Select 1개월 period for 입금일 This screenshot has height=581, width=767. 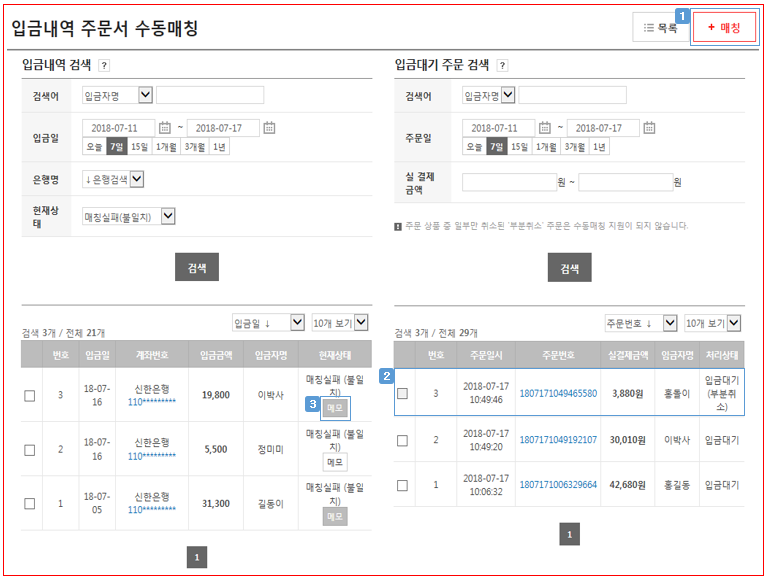point(166,147)
